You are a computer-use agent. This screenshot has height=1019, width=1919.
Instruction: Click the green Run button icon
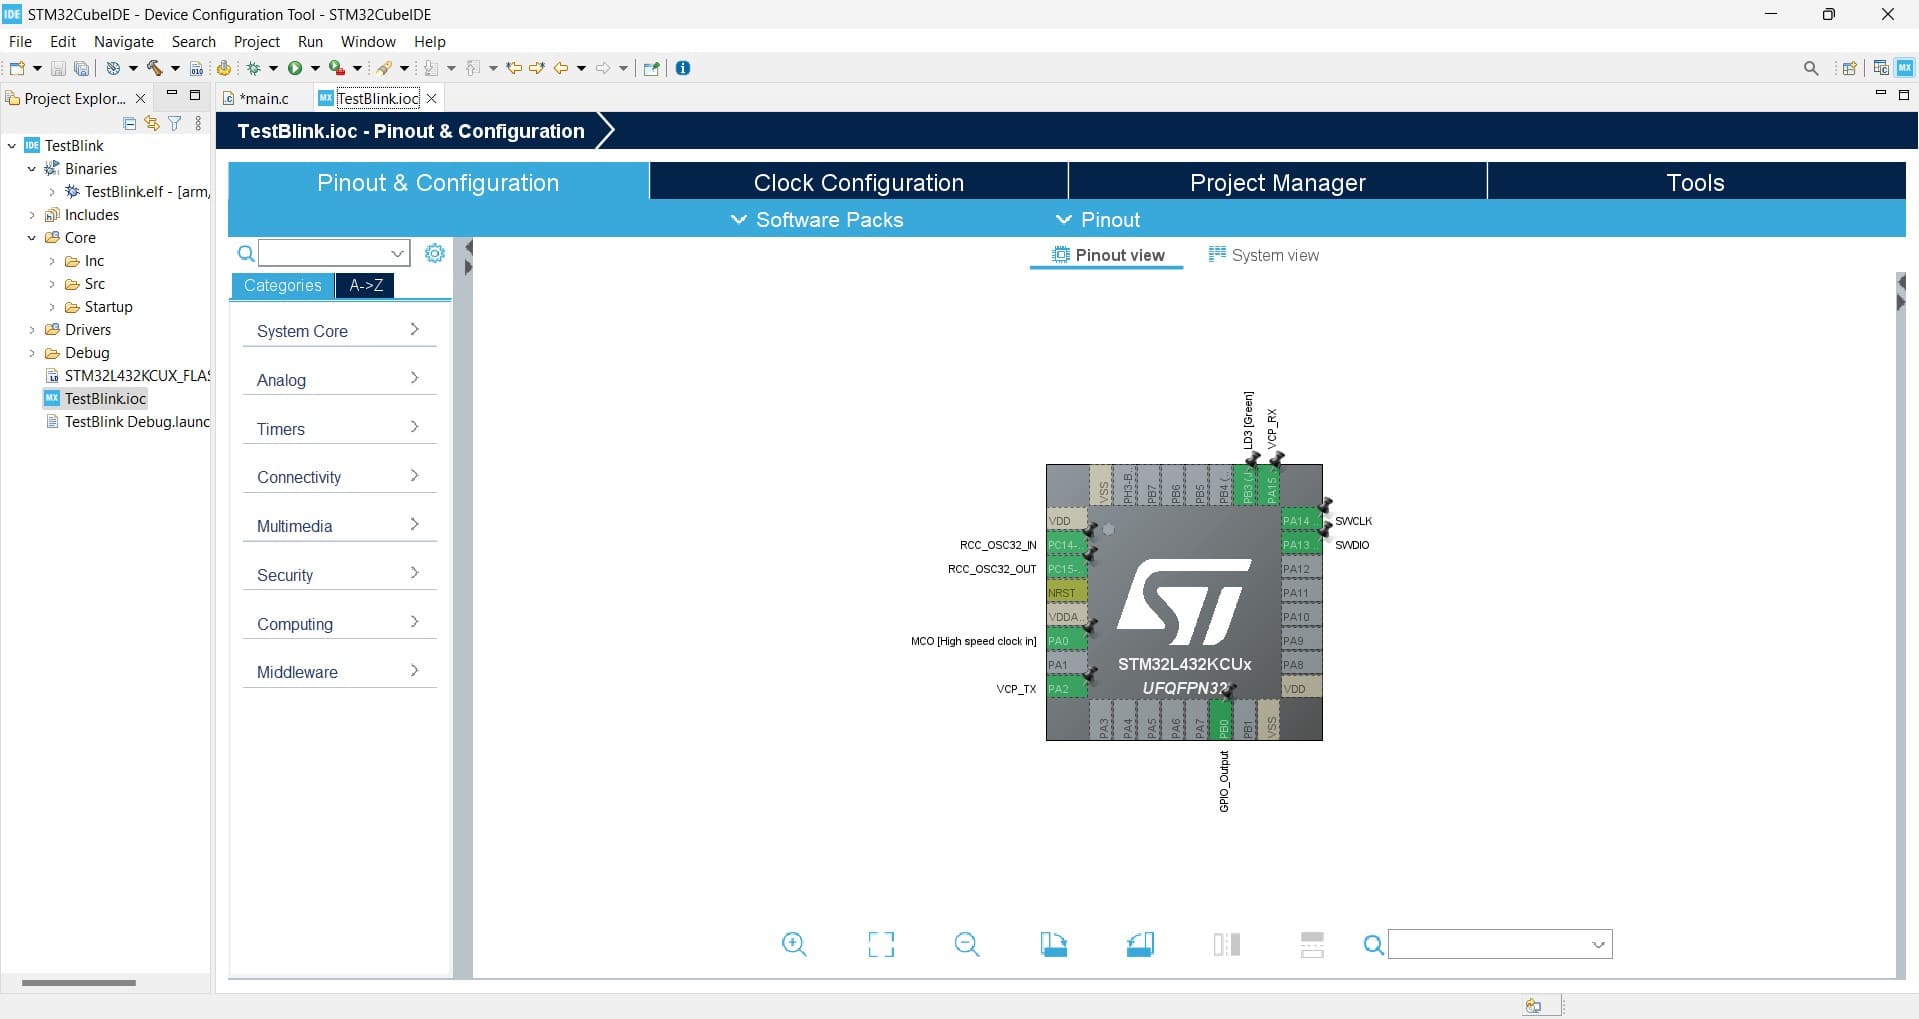click(x=295, y=68)
